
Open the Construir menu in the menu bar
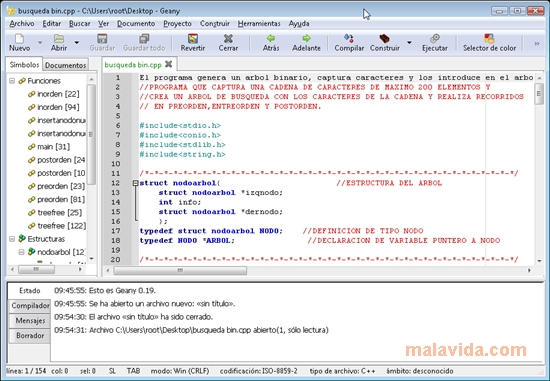[x=215, y=24]
